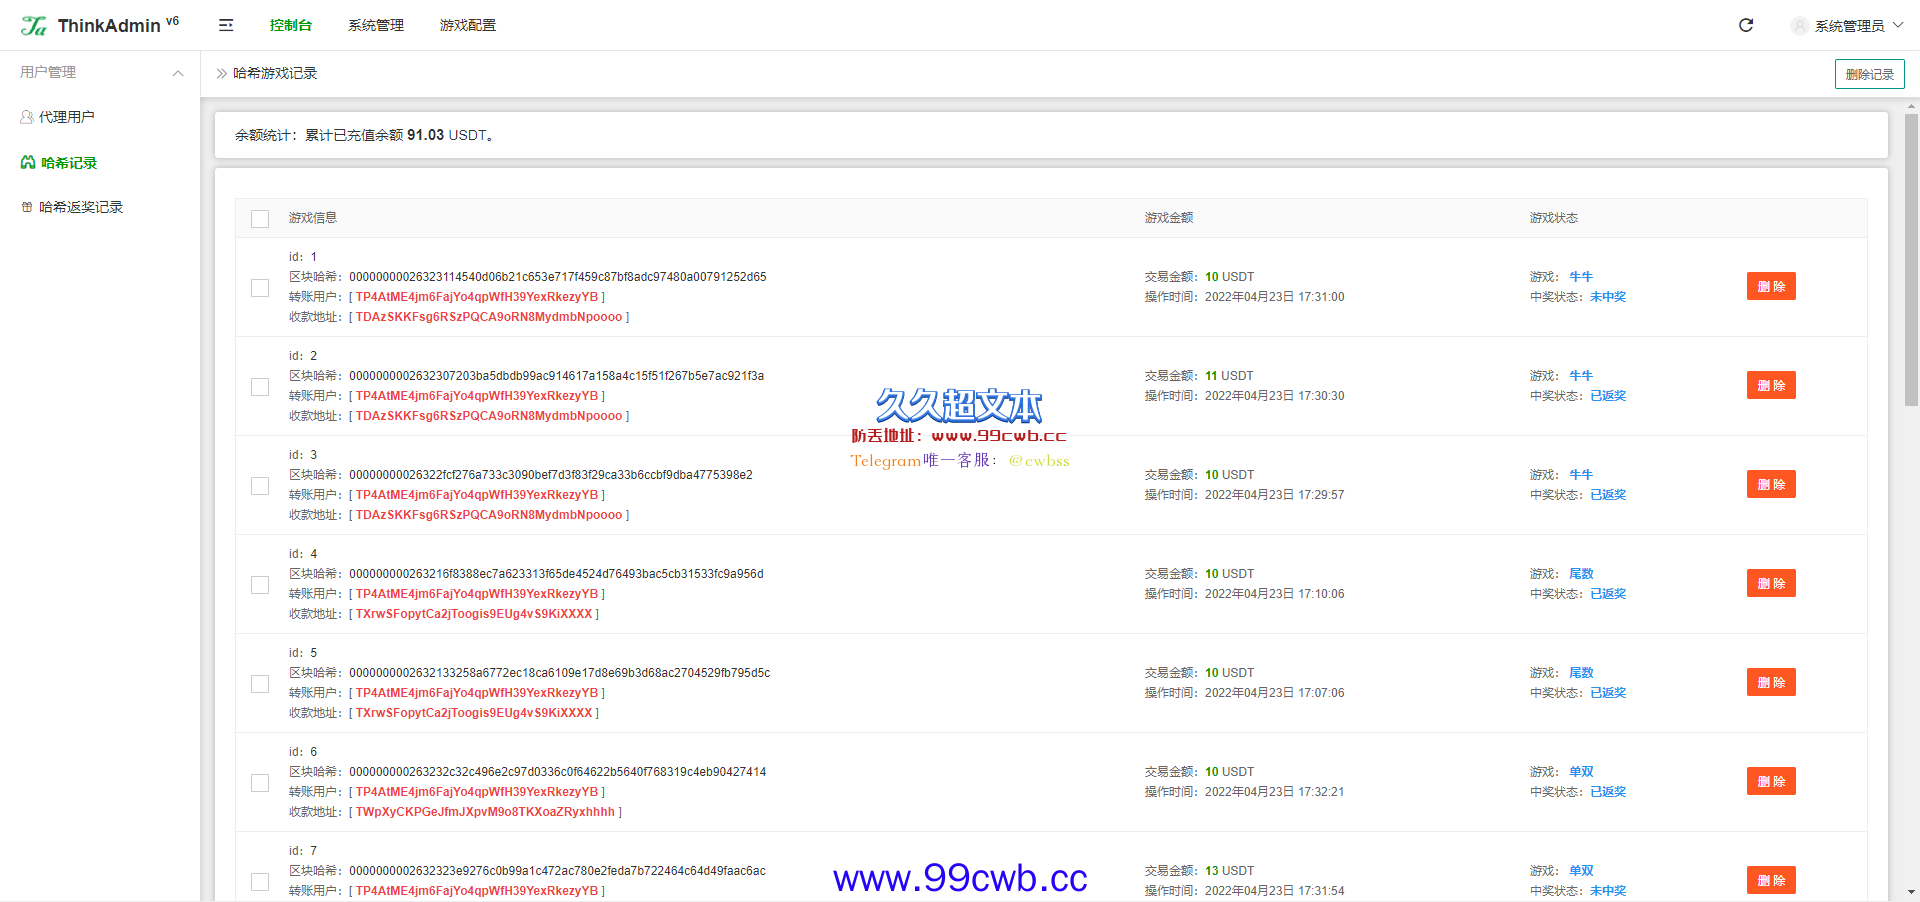Check the checkbox for record id 7
This screenshot has height=902, width=1920.
(x=260, y=882)
